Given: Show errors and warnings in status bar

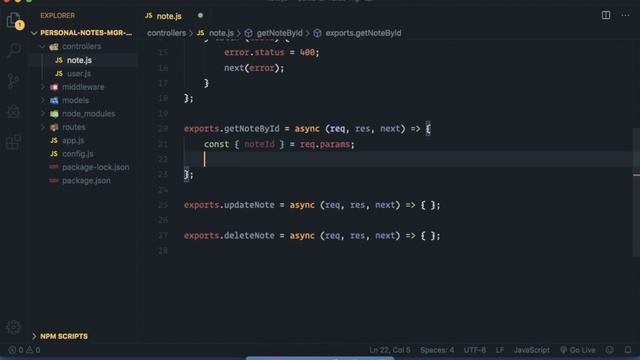Looking at the screenshot, I should [x=24, y=350].
